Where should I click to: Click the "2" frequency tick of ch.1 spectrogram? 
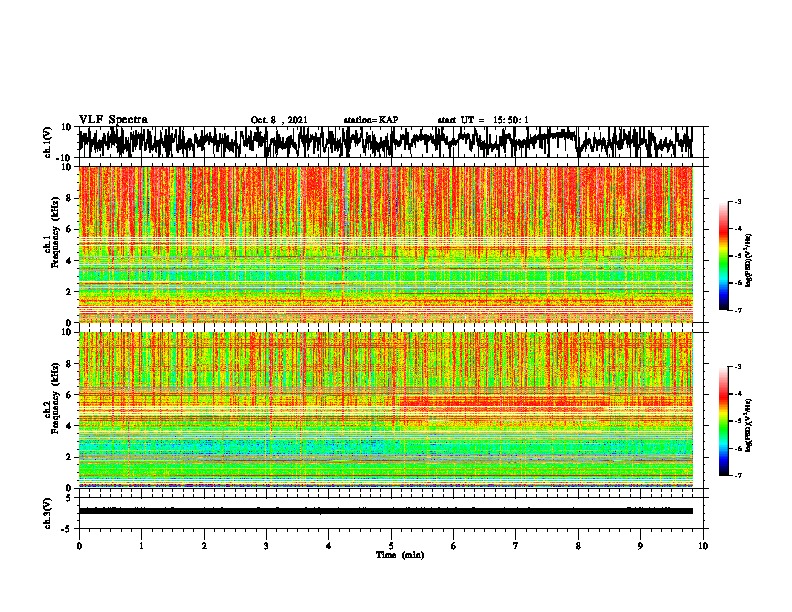[x=70, y=292]
